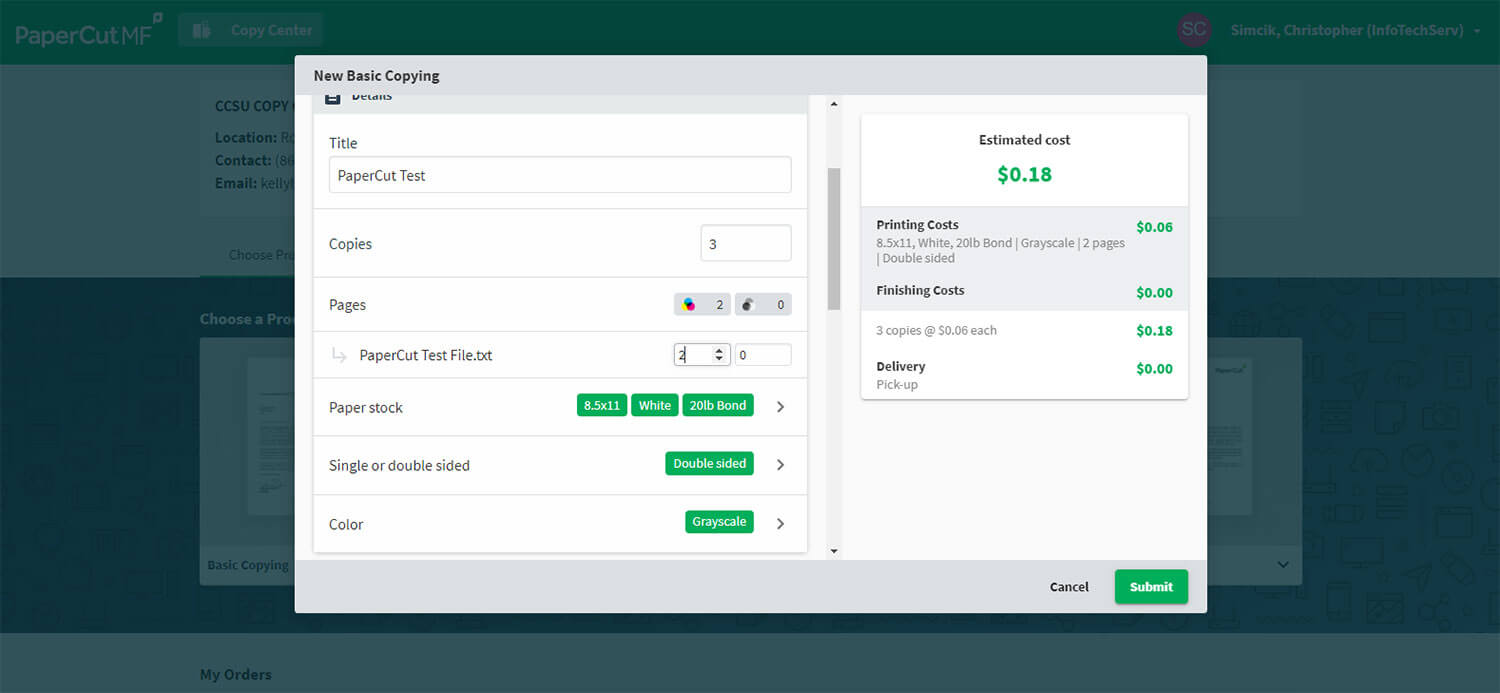The height and width of the screenshot is (693, 1500).
Task: Select the PaperCut Test File.txt entry
Action: [x=426, y=355]
